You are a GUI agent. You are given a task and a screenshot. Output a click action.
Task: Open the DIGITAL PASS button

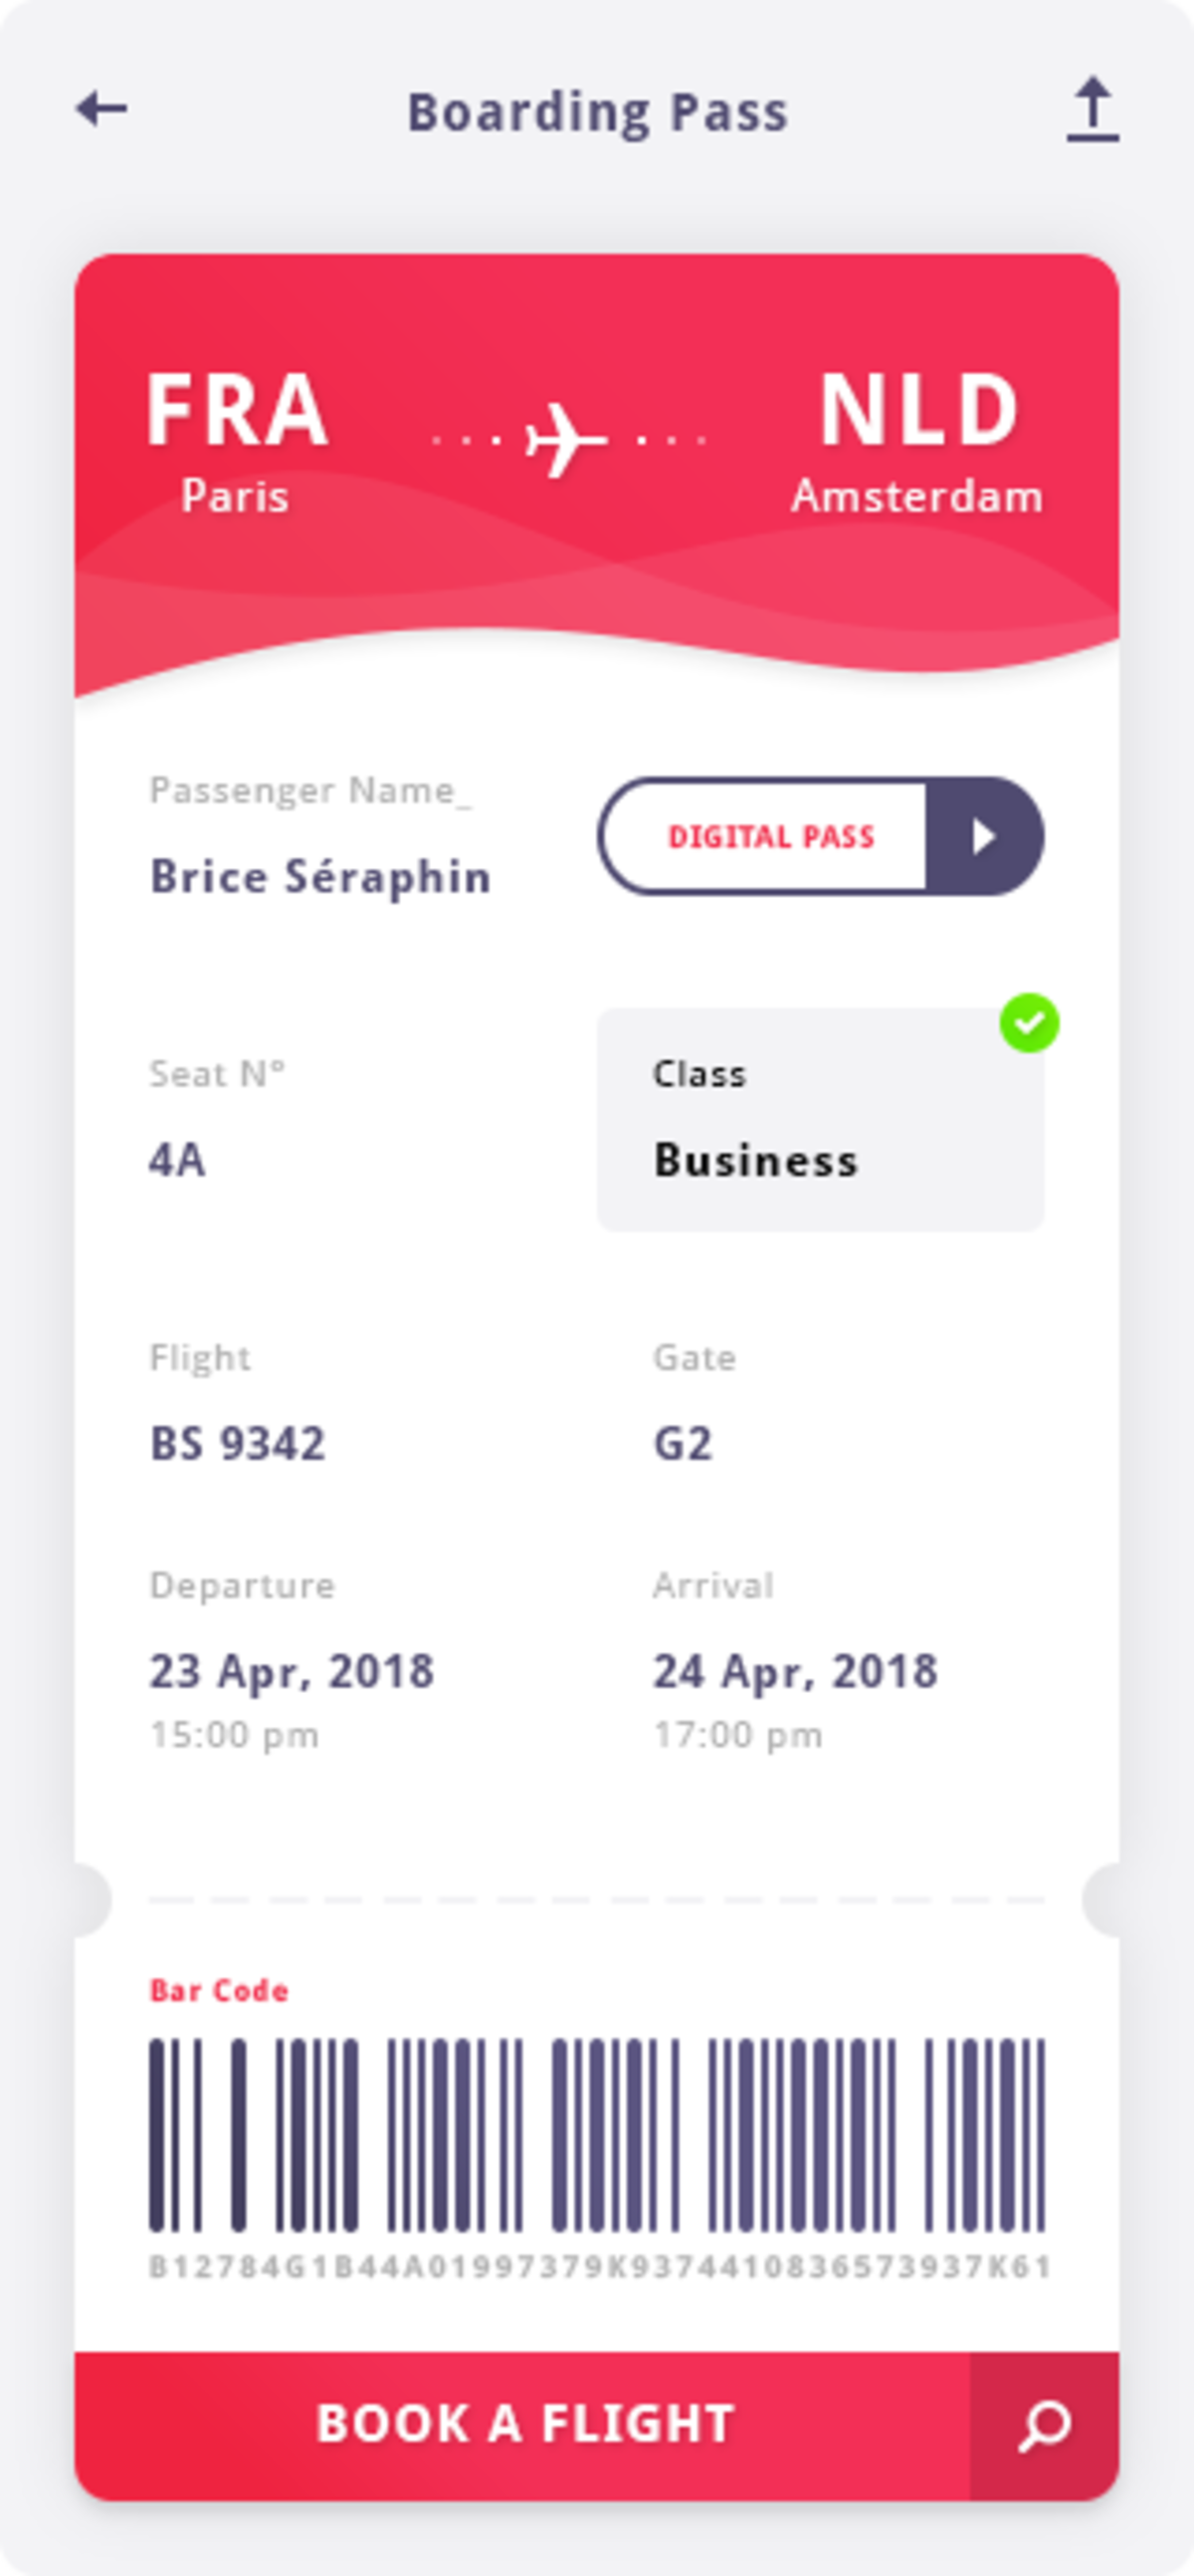821,836
